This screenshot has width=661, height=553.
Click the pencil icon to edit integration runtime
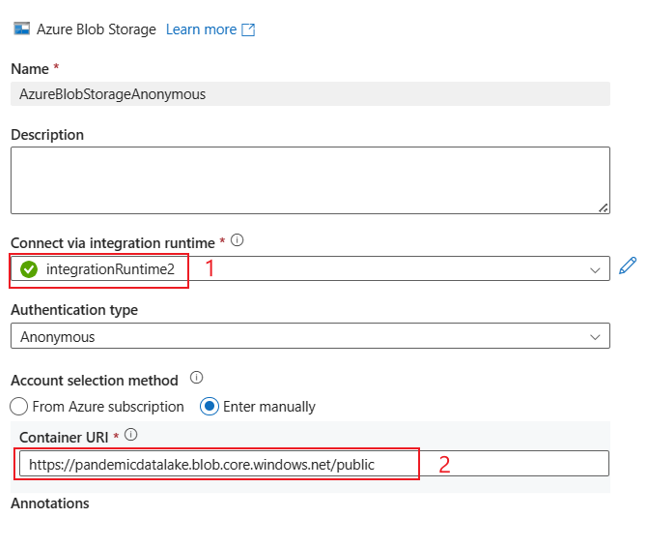[x=627, y=266]
